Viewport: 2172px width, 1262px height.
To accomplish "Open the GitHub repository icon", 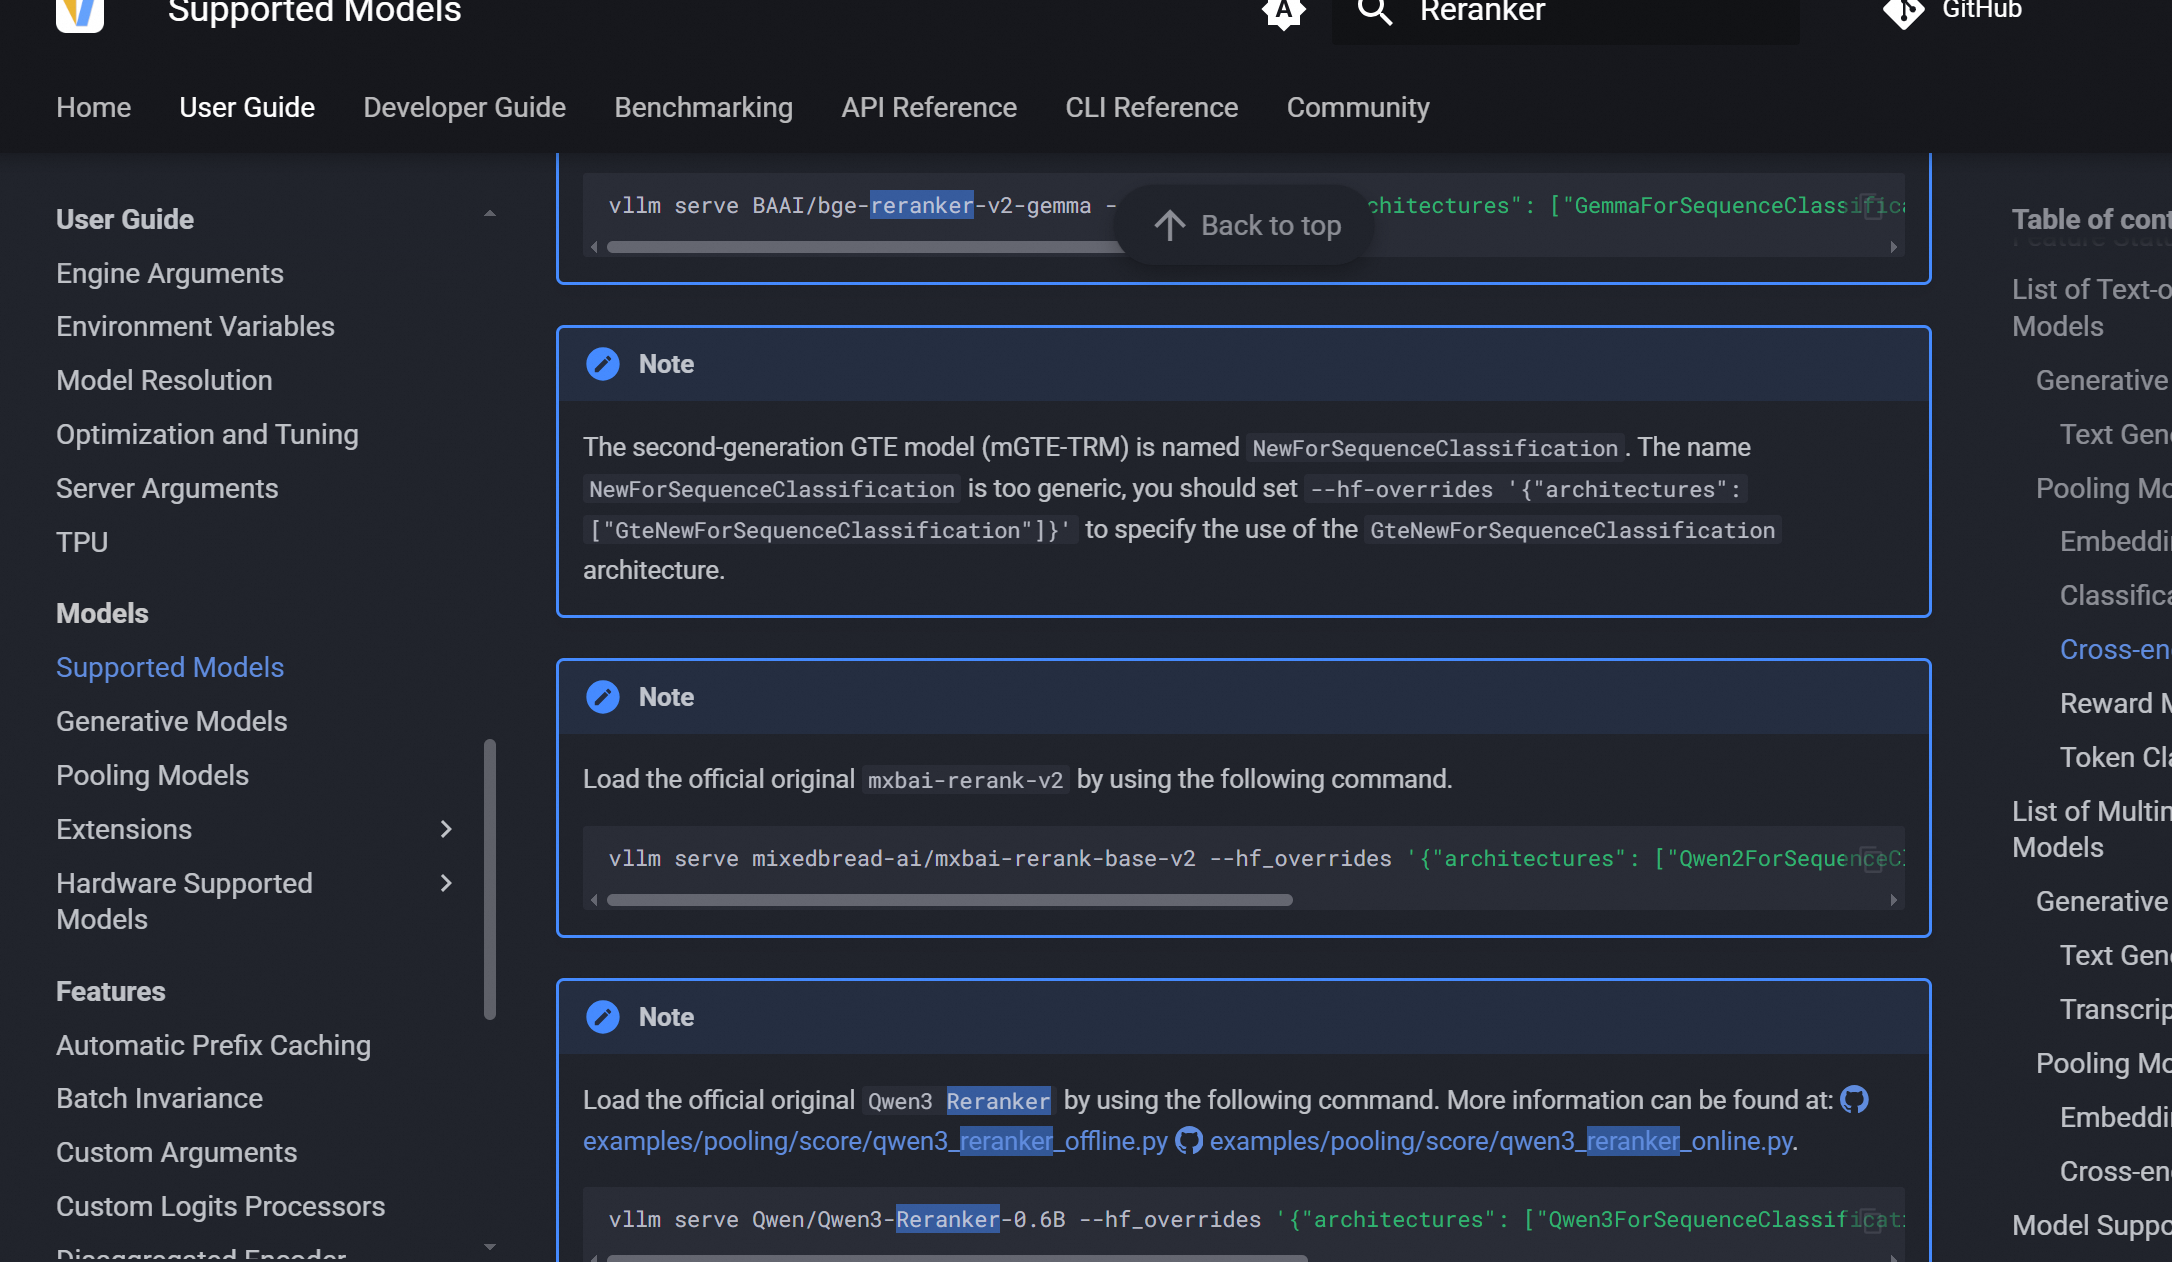I will point(1904,12).
